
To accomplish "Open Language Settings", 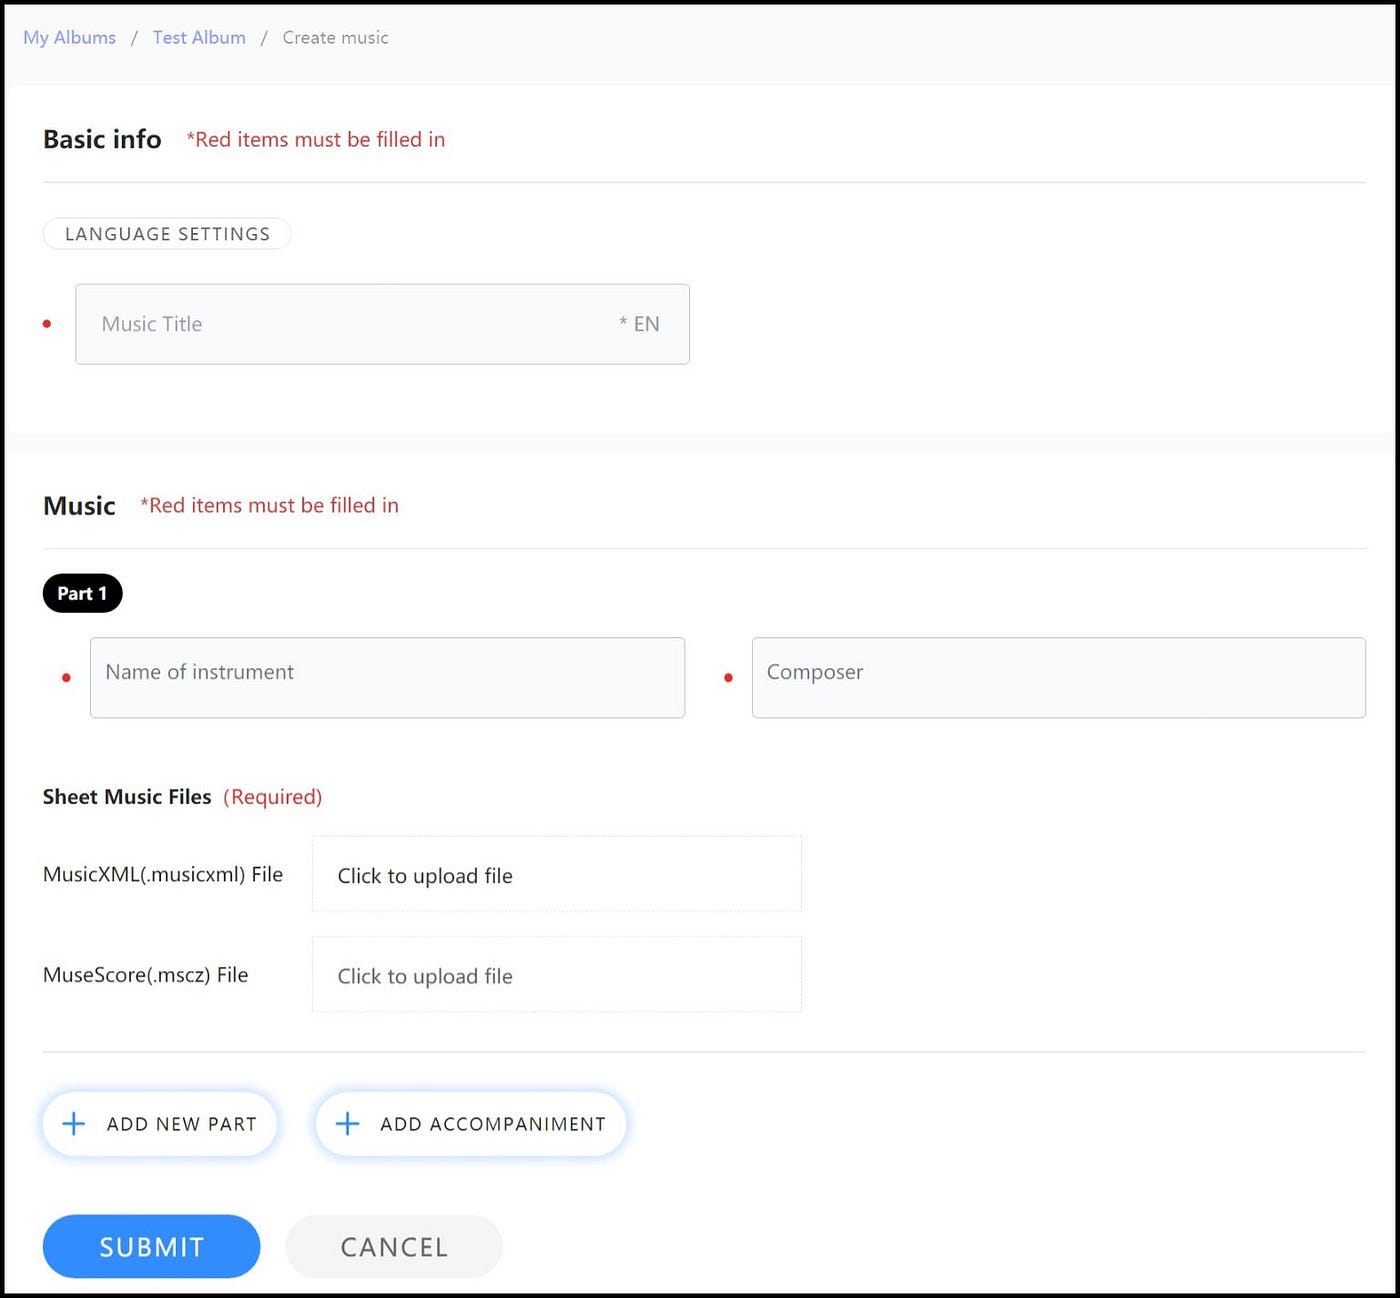I will [167, 233].
